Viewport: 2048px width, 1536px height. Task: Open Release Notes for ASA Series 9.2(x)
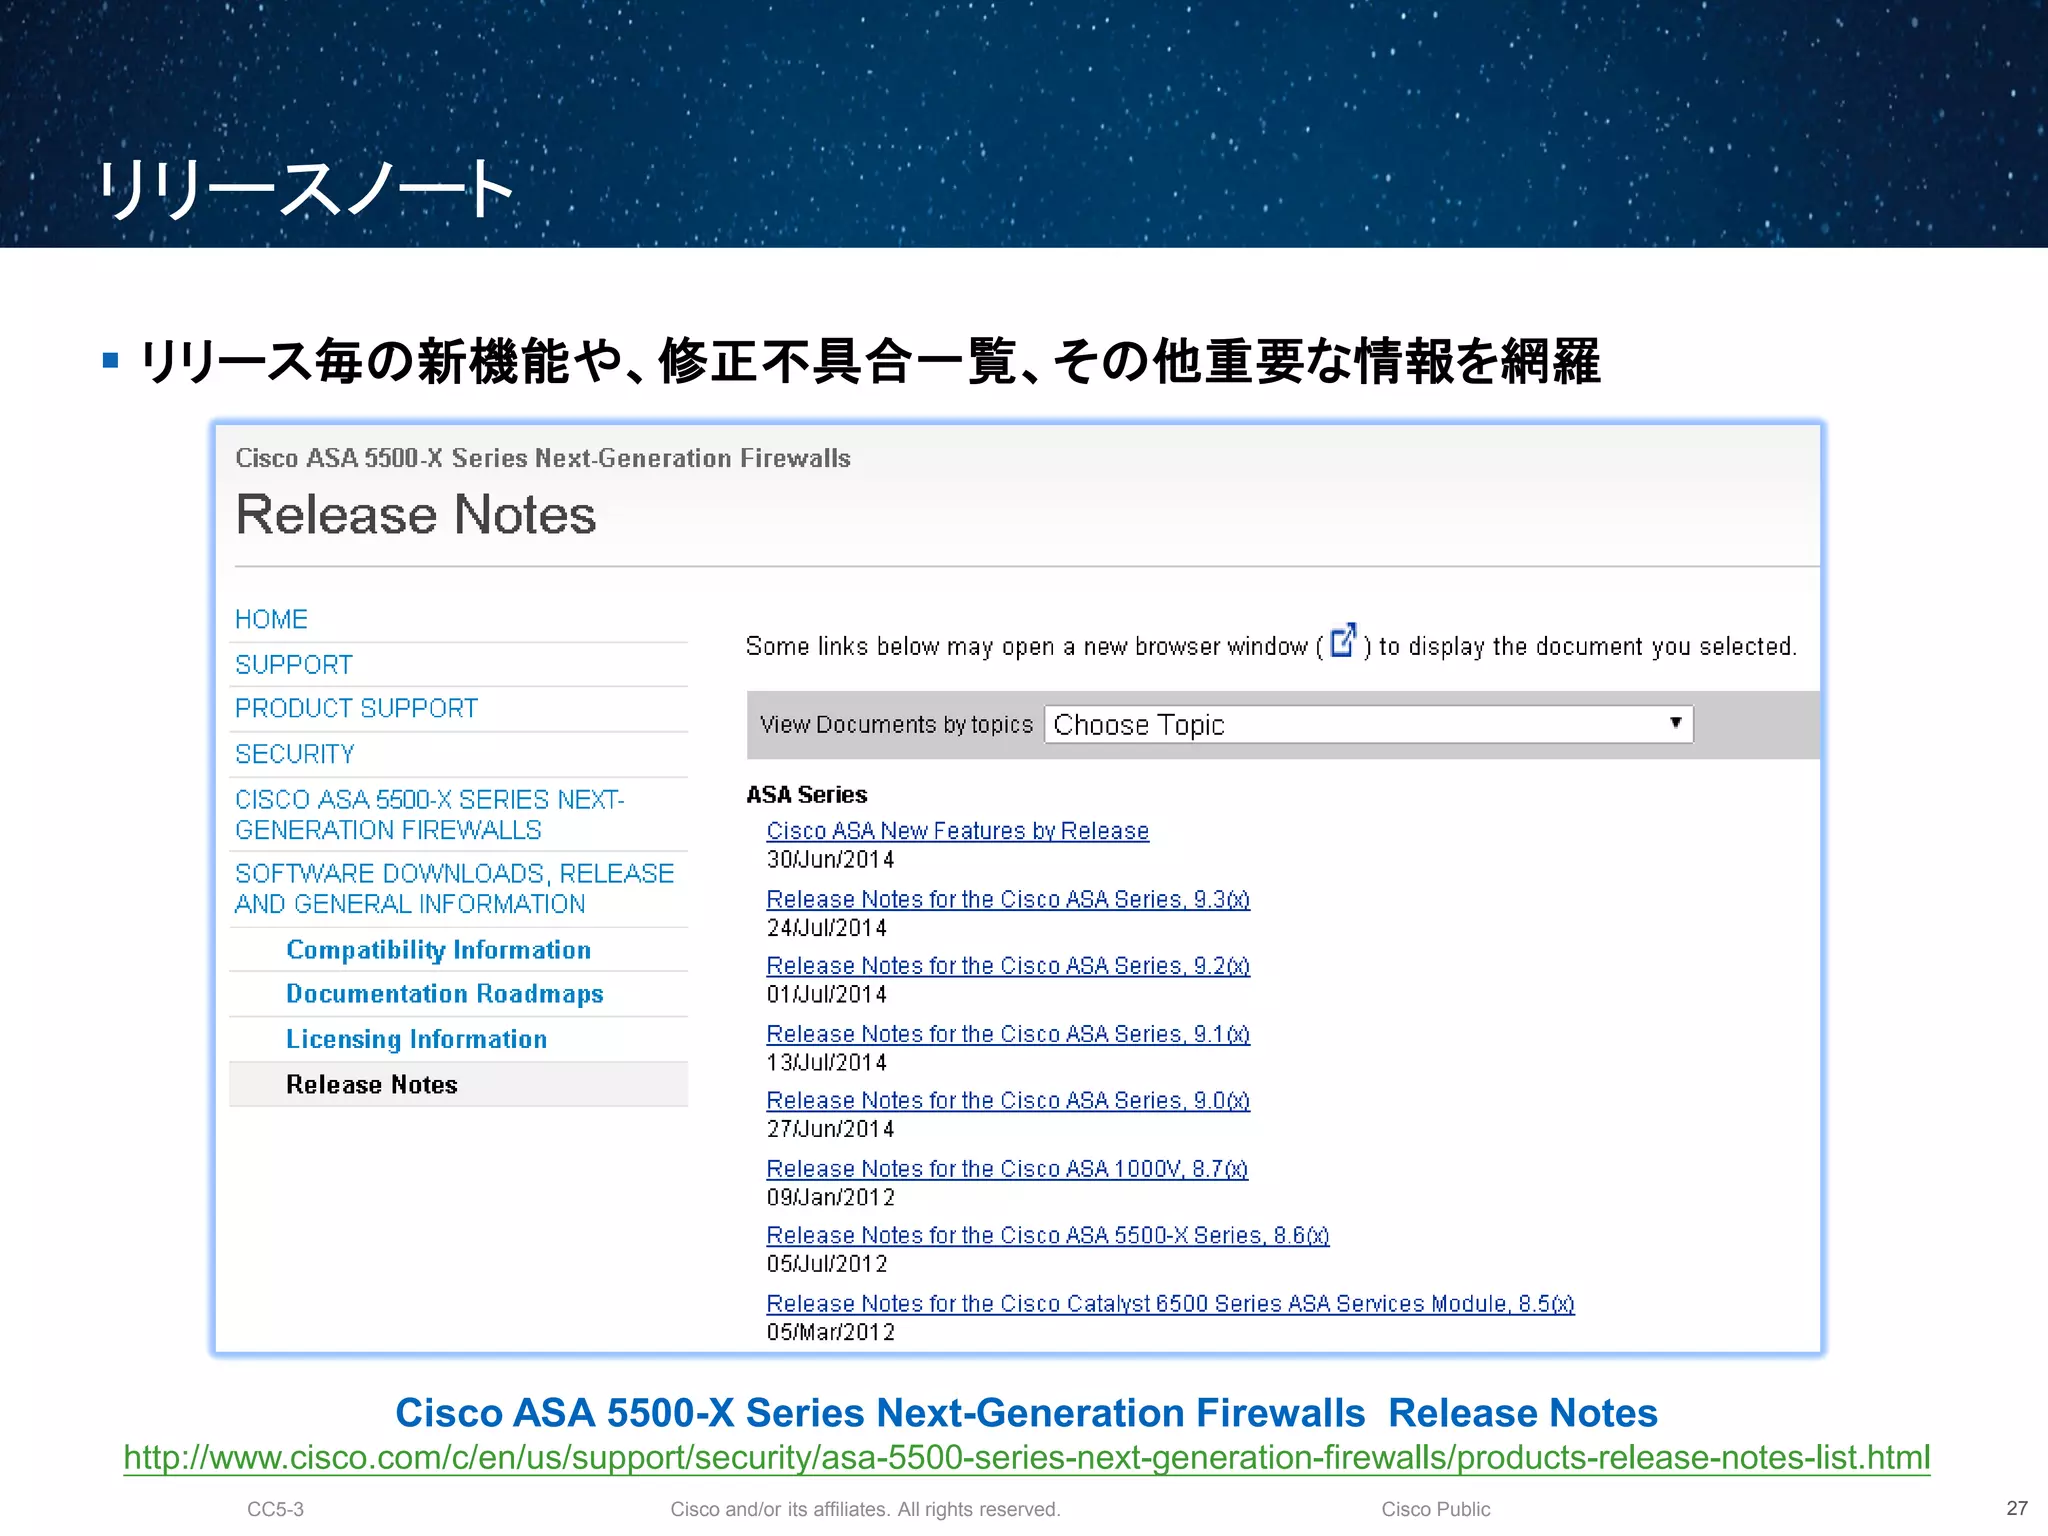click(x=1008, y=966)
